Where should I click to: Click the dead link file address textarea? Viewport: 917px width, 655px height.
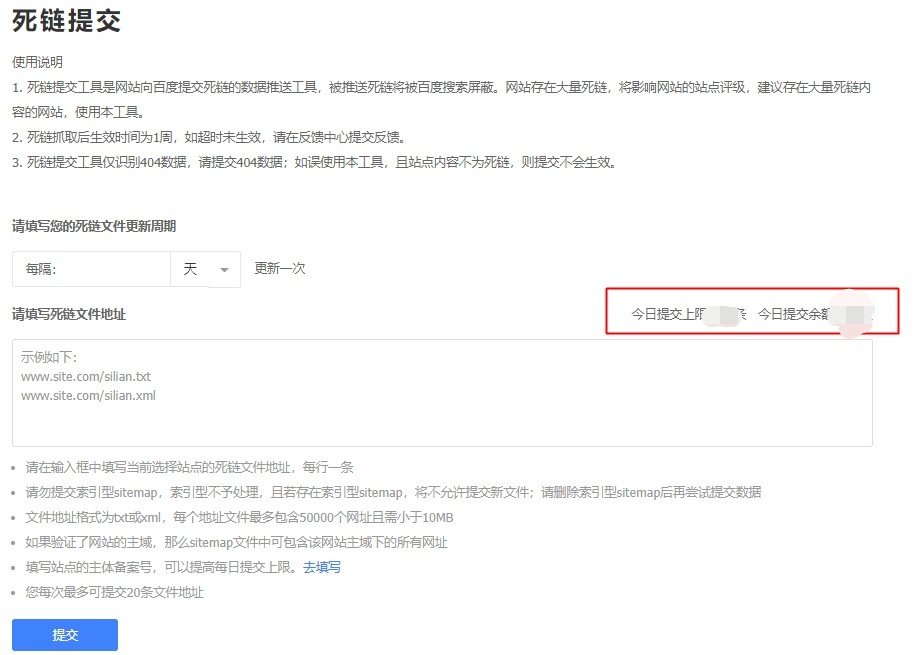(441, 392)
